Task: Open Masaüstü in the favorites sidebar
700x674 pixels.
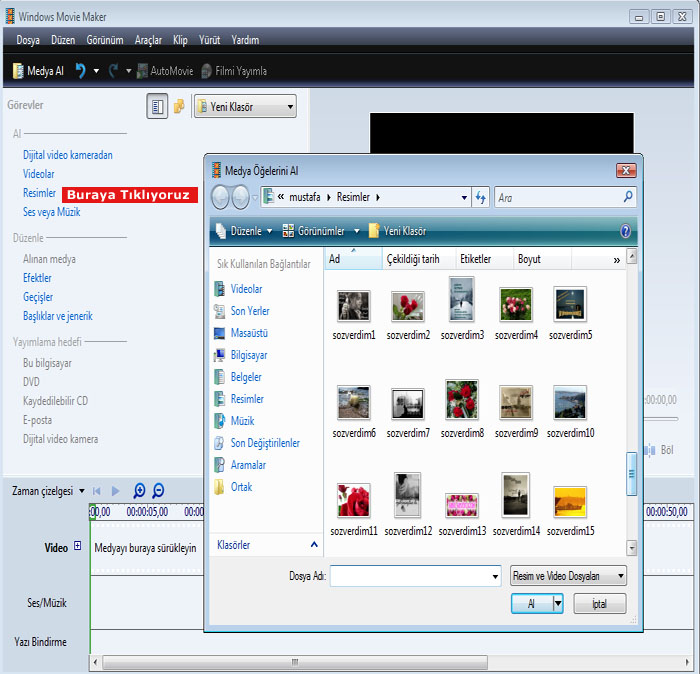Action: [249, 333]
